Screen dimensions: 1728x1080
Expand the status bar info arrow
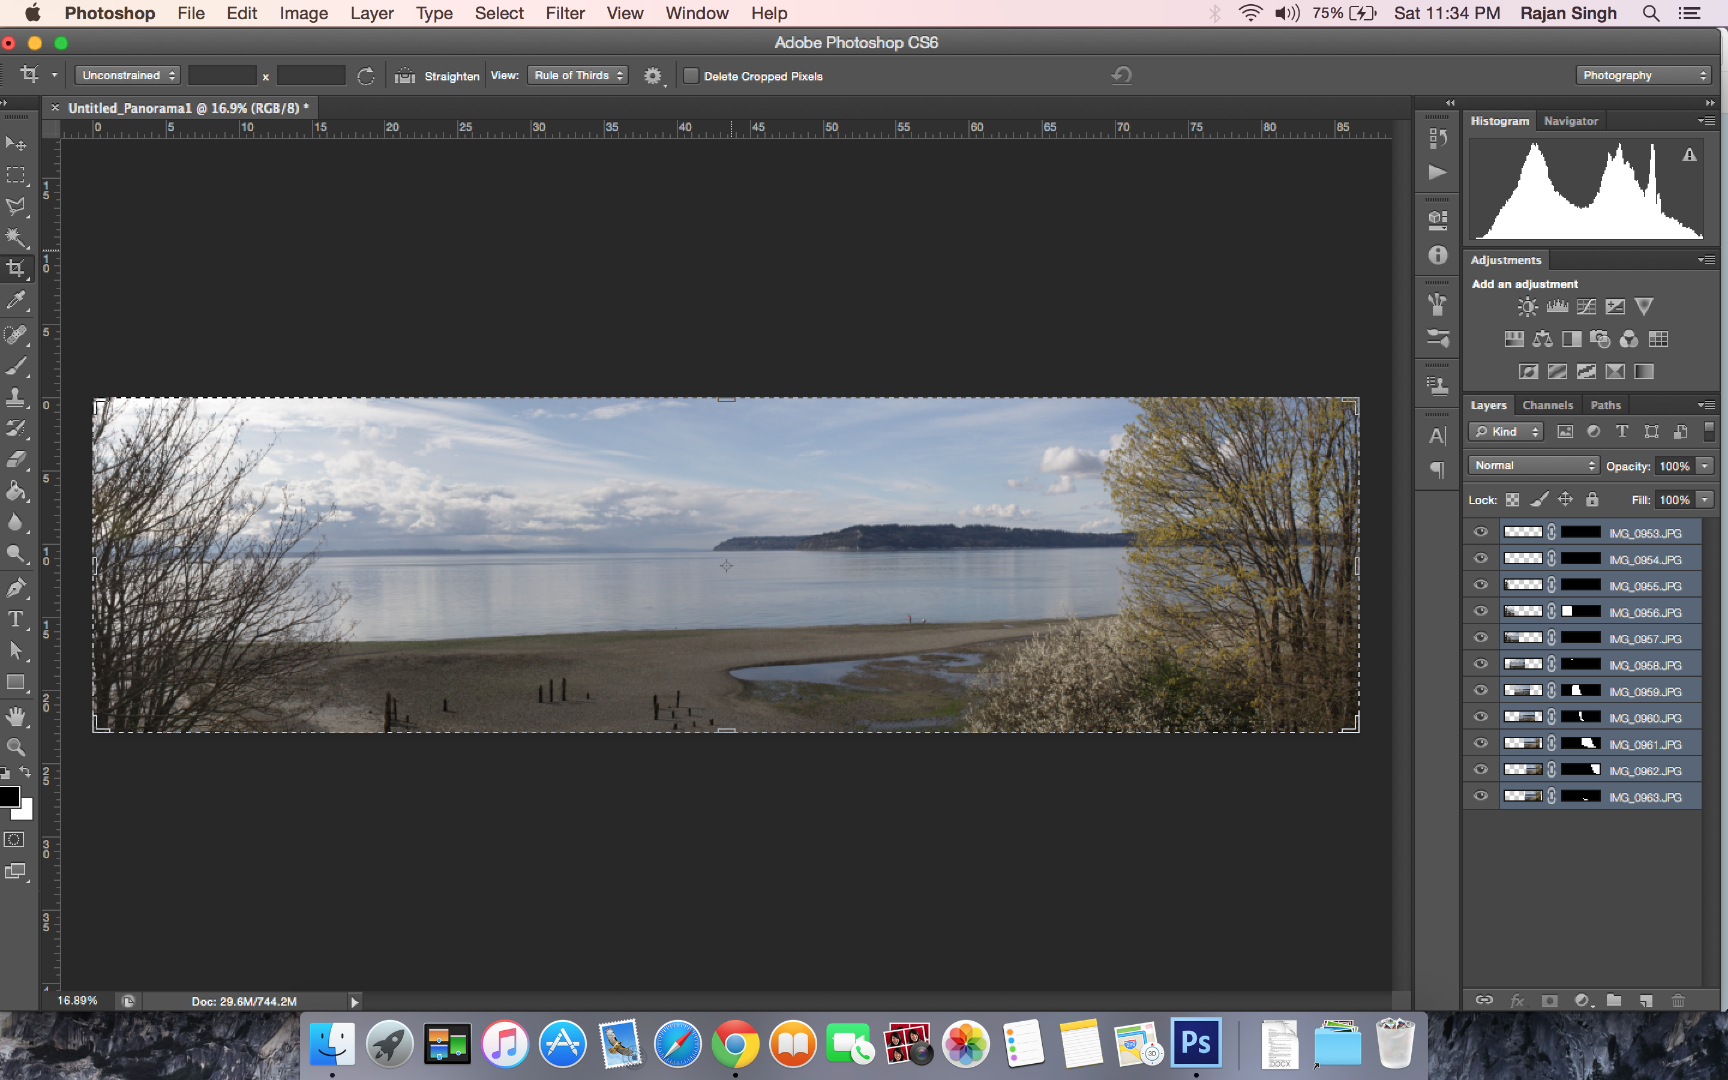tap(354, 1001)
